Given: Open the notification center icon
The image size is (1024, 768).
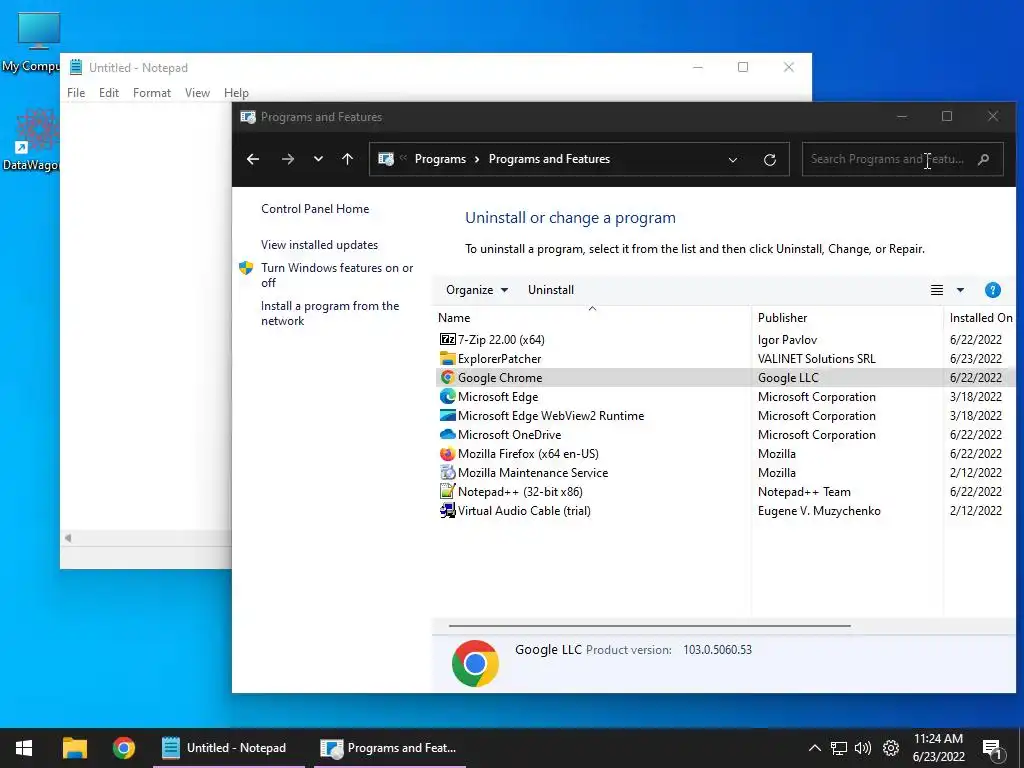Looking at the screenshot, I should pyautogui.click(x=993, y=749).
